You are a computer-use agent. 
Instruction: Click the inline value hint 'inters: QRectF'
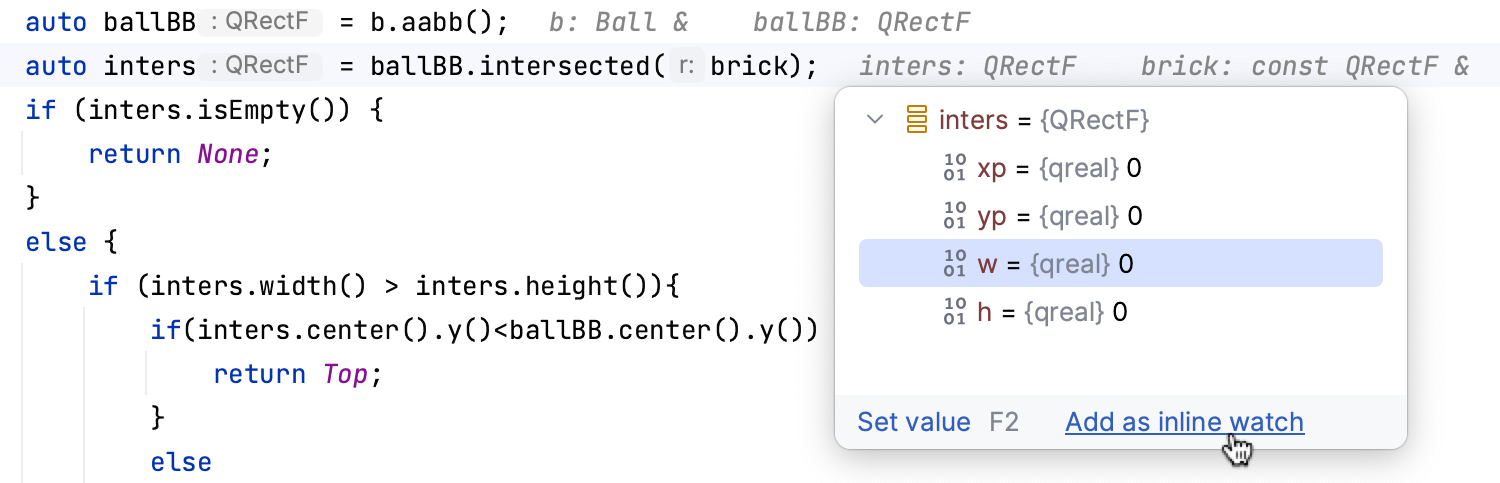pos(967,66)
